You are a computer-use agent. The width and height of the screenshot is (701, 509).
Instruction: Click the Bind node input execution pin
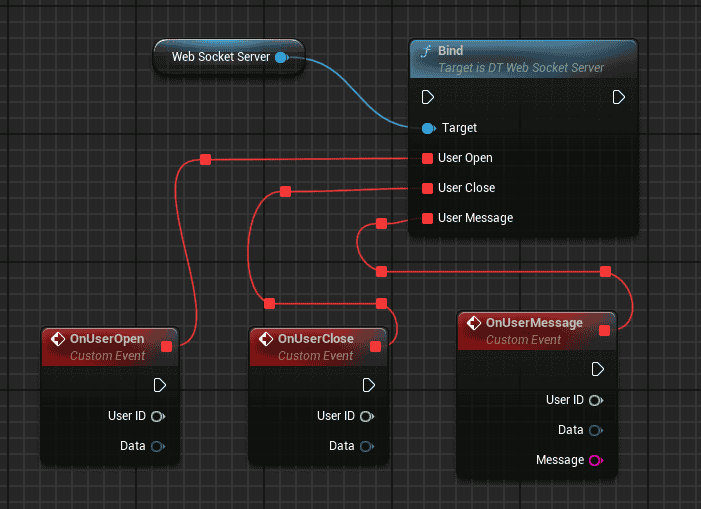tap(428, 97)
